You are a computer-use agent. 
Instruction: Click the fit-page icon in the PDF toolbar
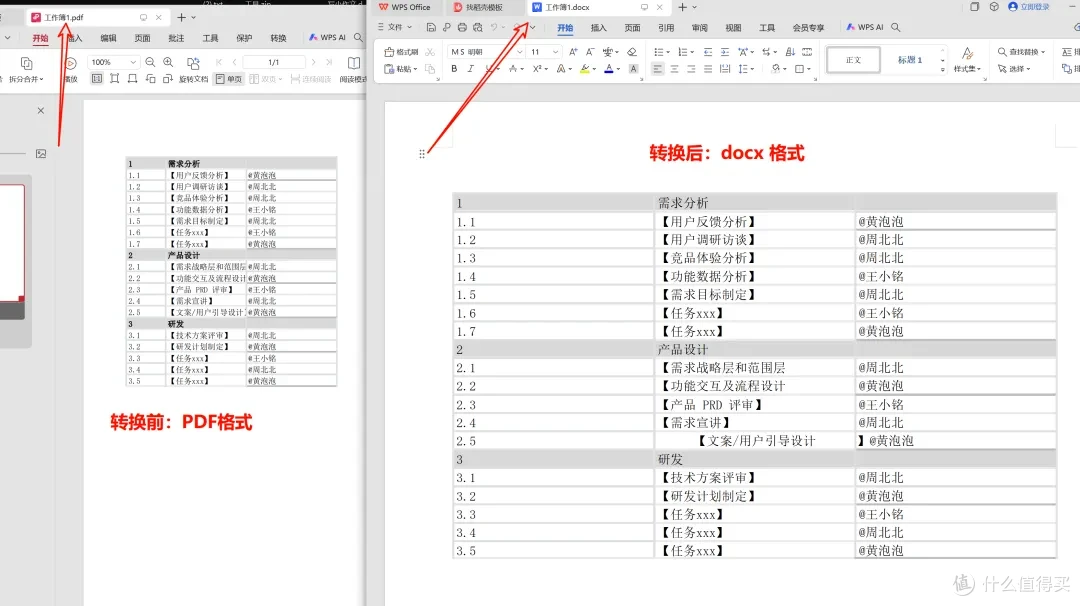pos(114,79)
